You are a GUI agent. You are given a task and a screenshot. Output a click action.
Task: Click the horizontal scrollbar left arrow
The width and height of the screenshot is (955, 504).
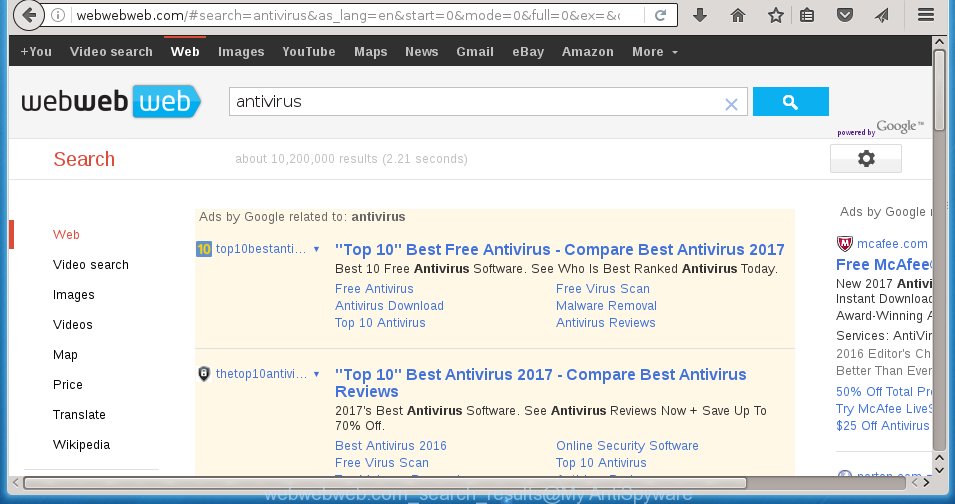pos(16,483)
